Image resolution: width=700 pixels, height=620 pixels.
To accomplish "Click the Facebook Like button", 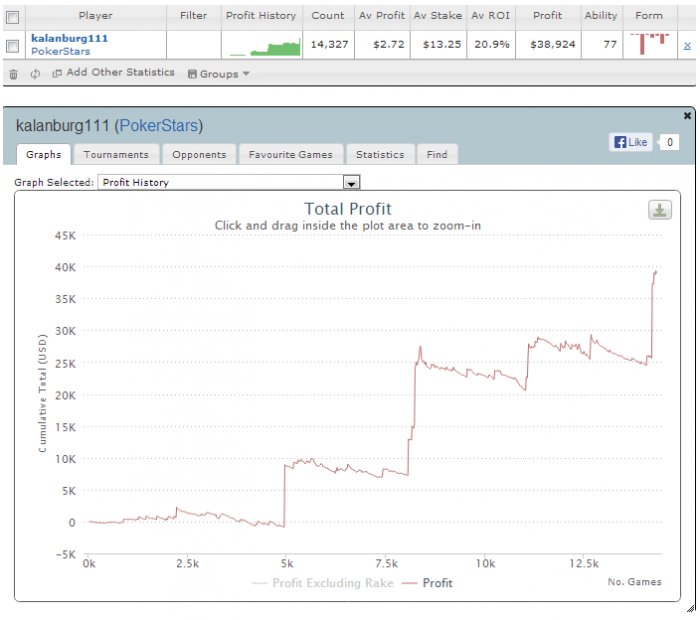I will [630, 142].
